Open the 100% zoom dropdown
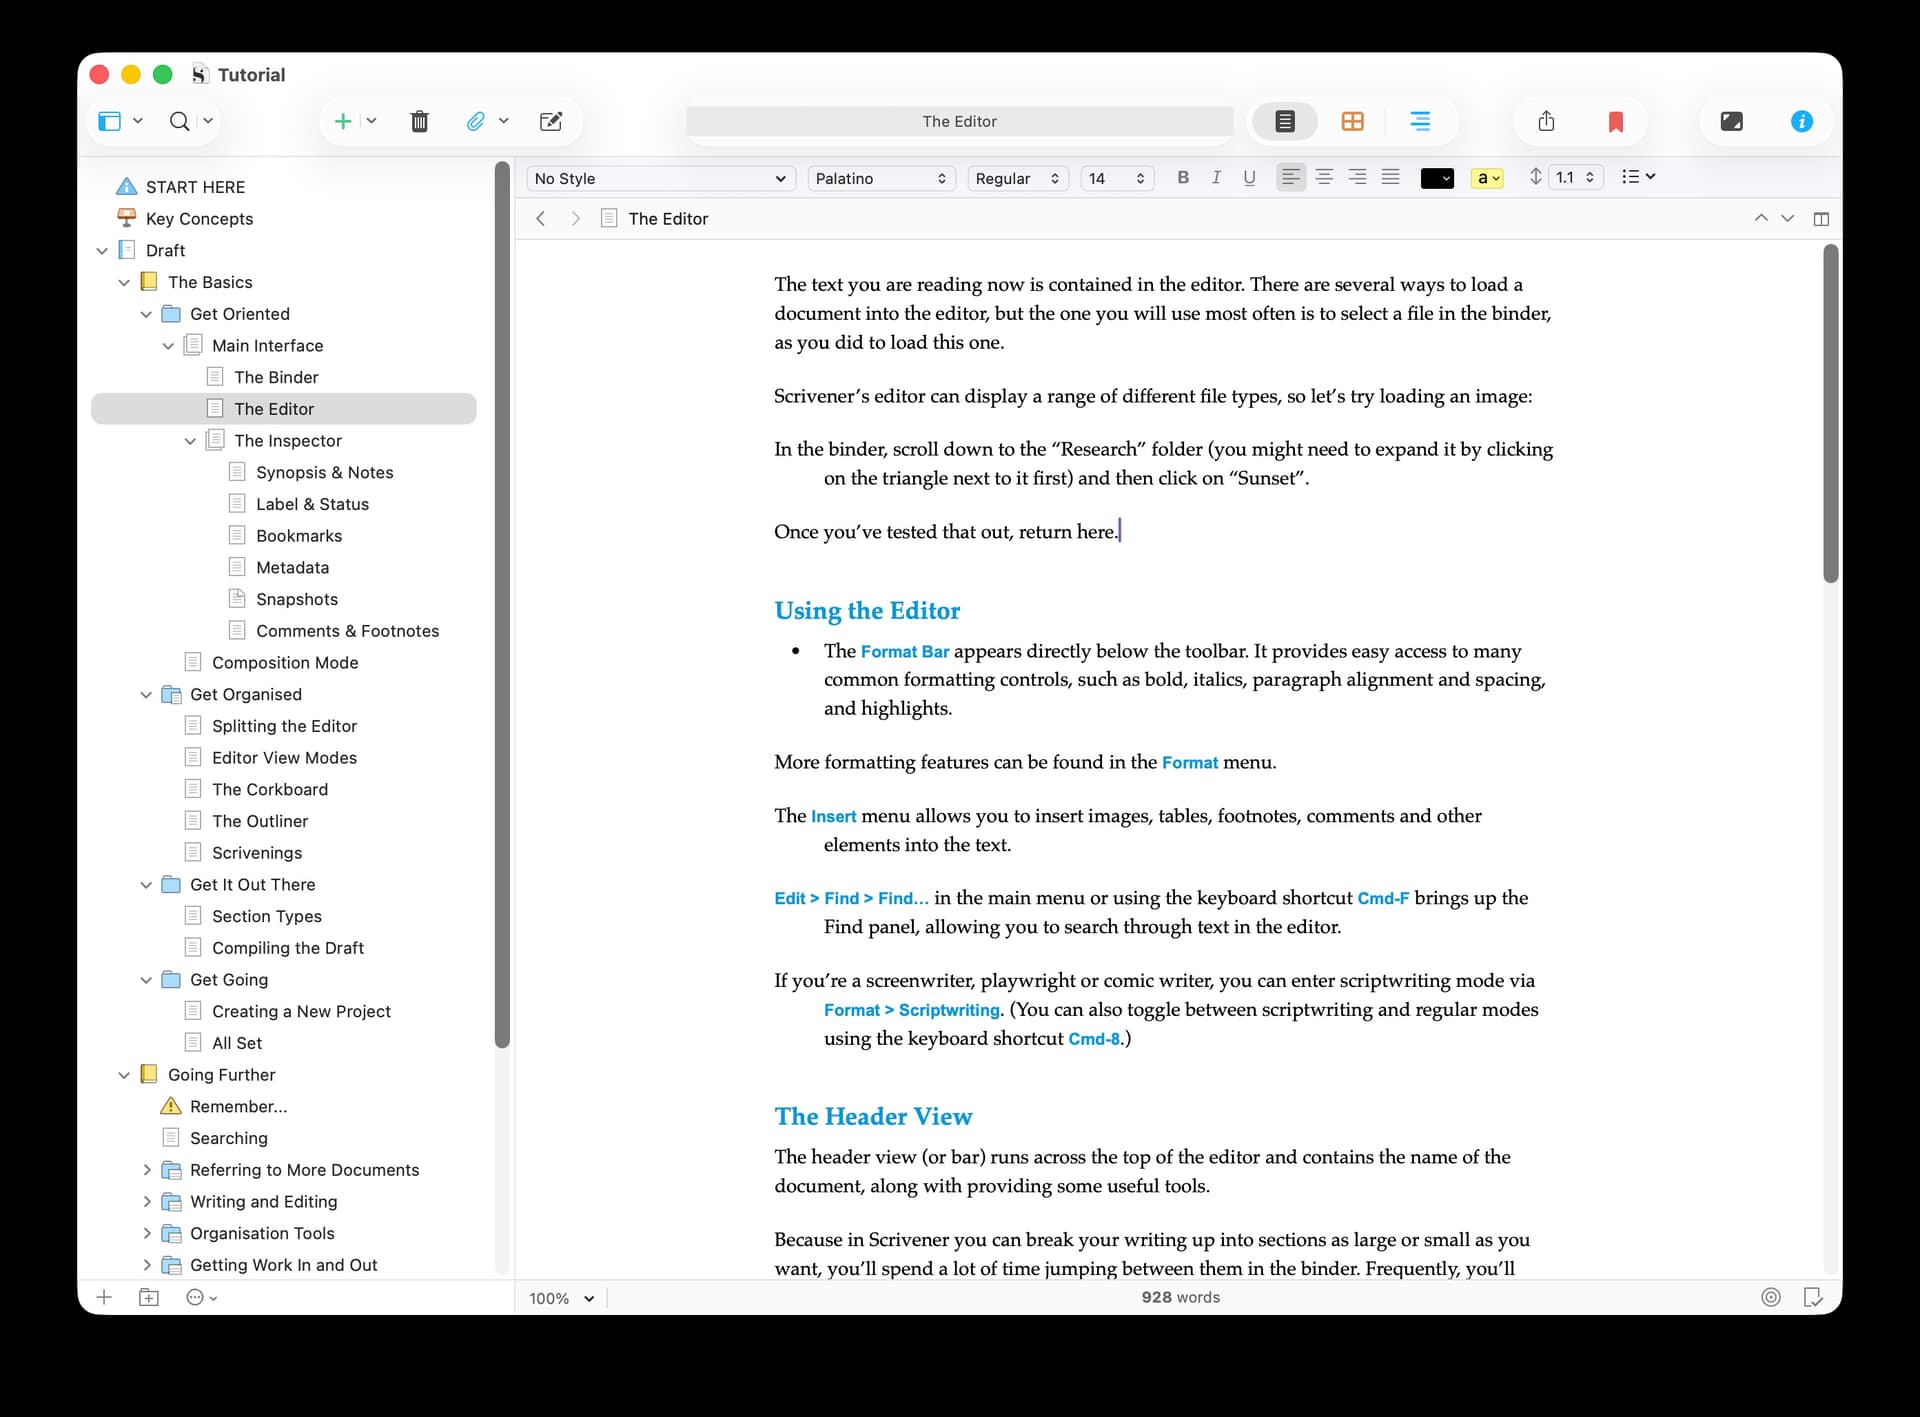Viewport: 1920px width, 1417px height. pos(561,1298)
